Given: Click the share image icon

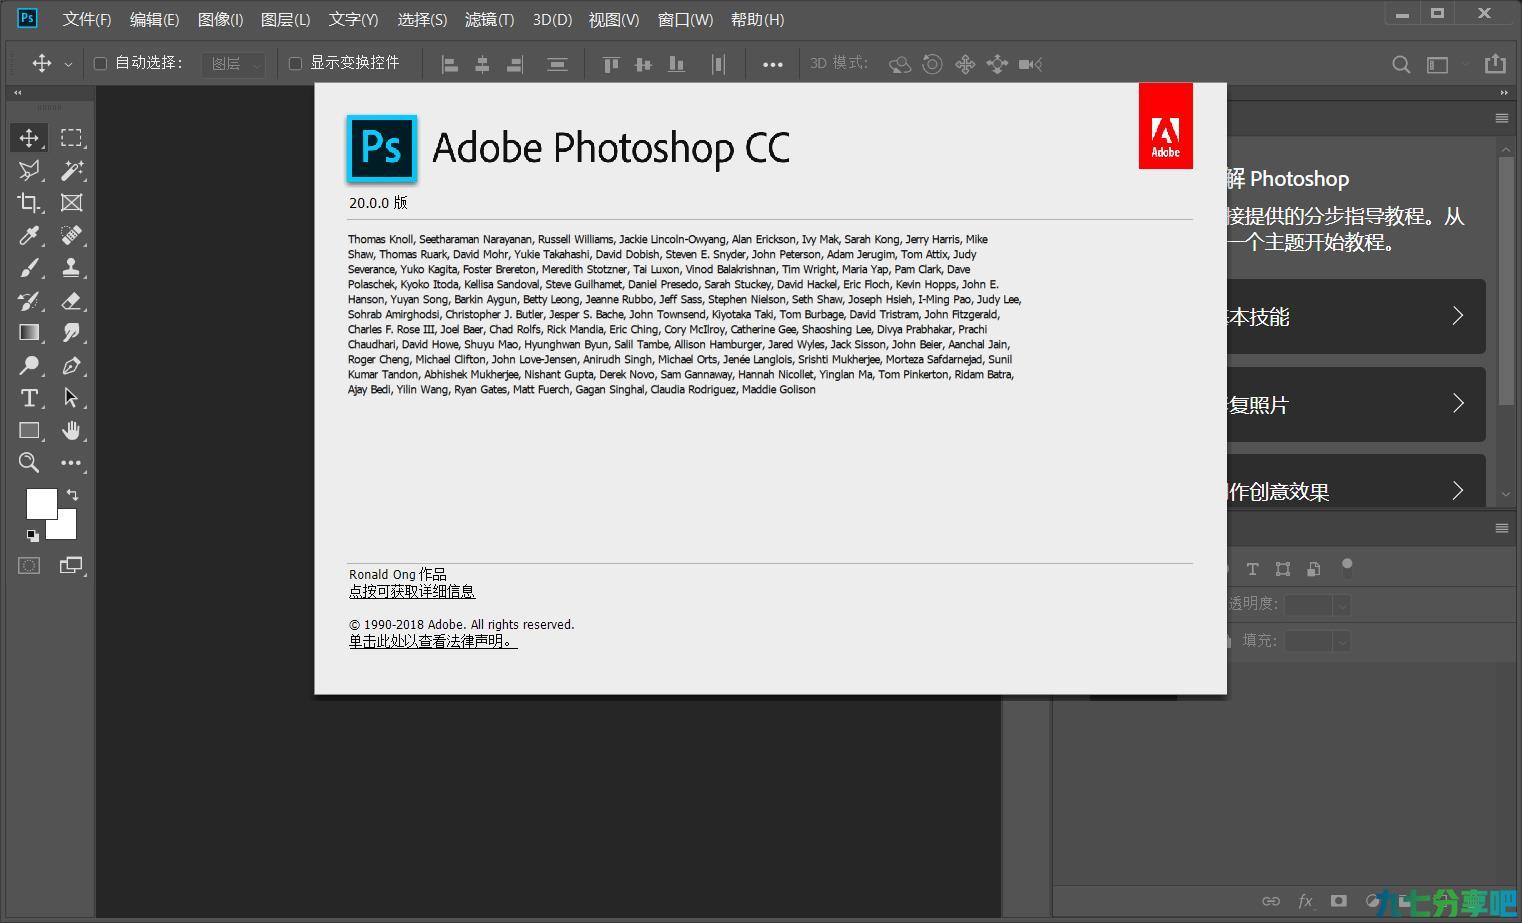Looking at the screenshot, I should pyautogui.click(x=1495, y=63).
